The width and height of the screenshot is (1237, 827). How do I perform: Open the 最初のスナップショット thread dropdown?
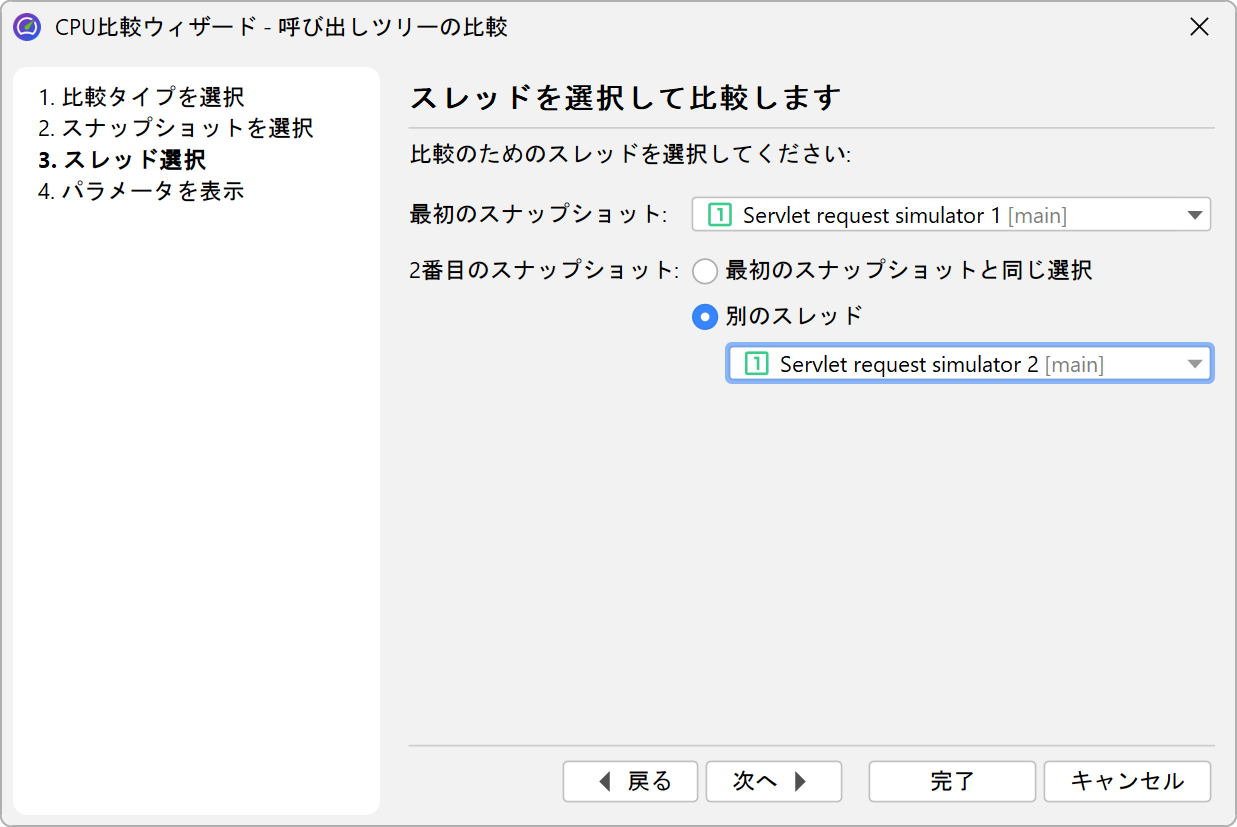click(x=950, y=215)
